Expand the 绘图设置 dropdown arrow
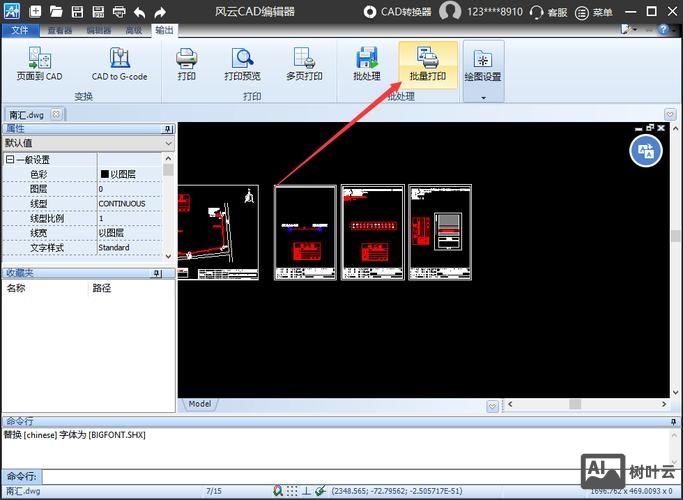Image resolution: width=683 pixels, height=500 pixels. [483, 97]
